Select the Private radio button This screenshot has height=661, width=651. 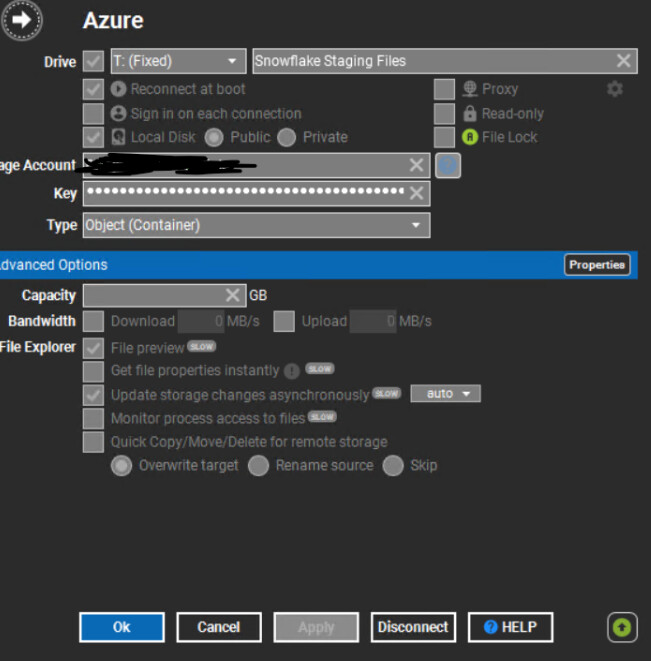(x=287, y=137)
